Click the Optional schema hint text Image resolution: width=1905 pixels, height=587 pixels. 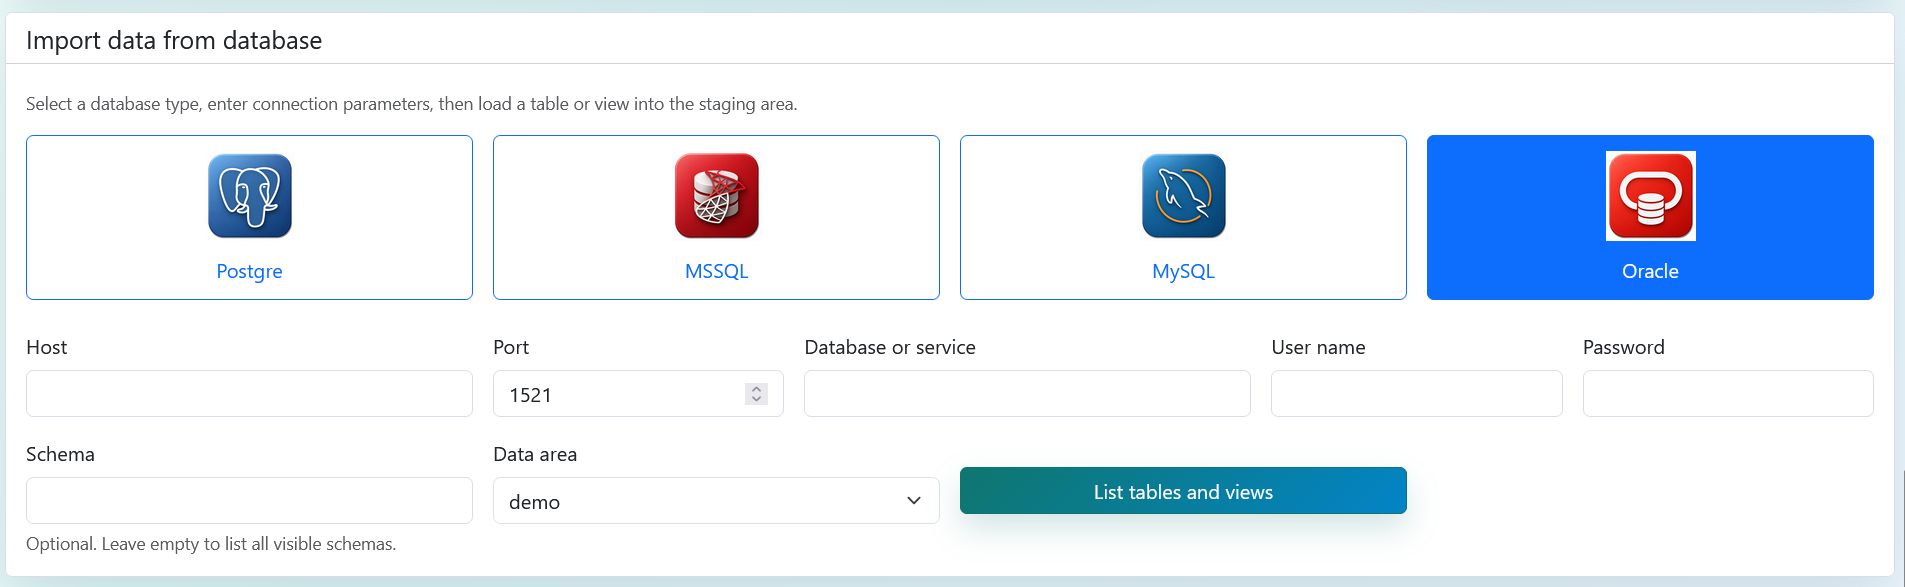click(x=211, y=544)
